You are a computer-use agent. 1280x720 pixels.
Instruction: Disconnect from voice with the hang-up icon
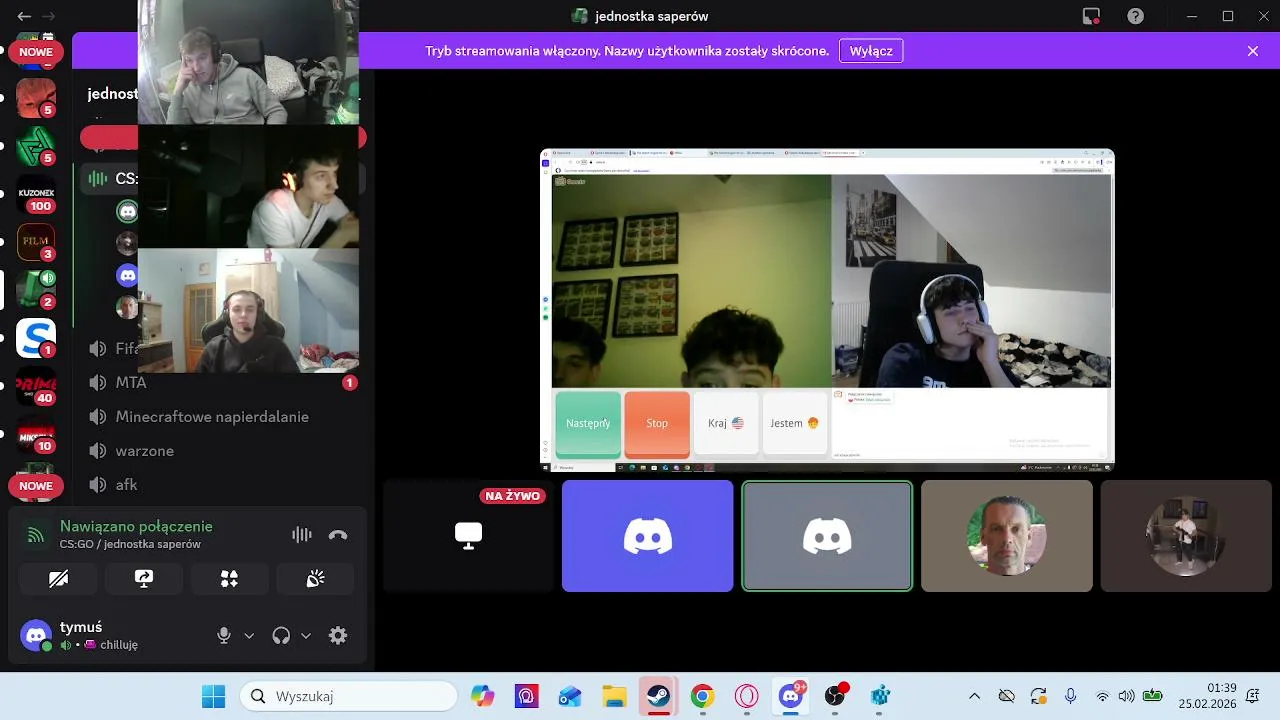338,535
